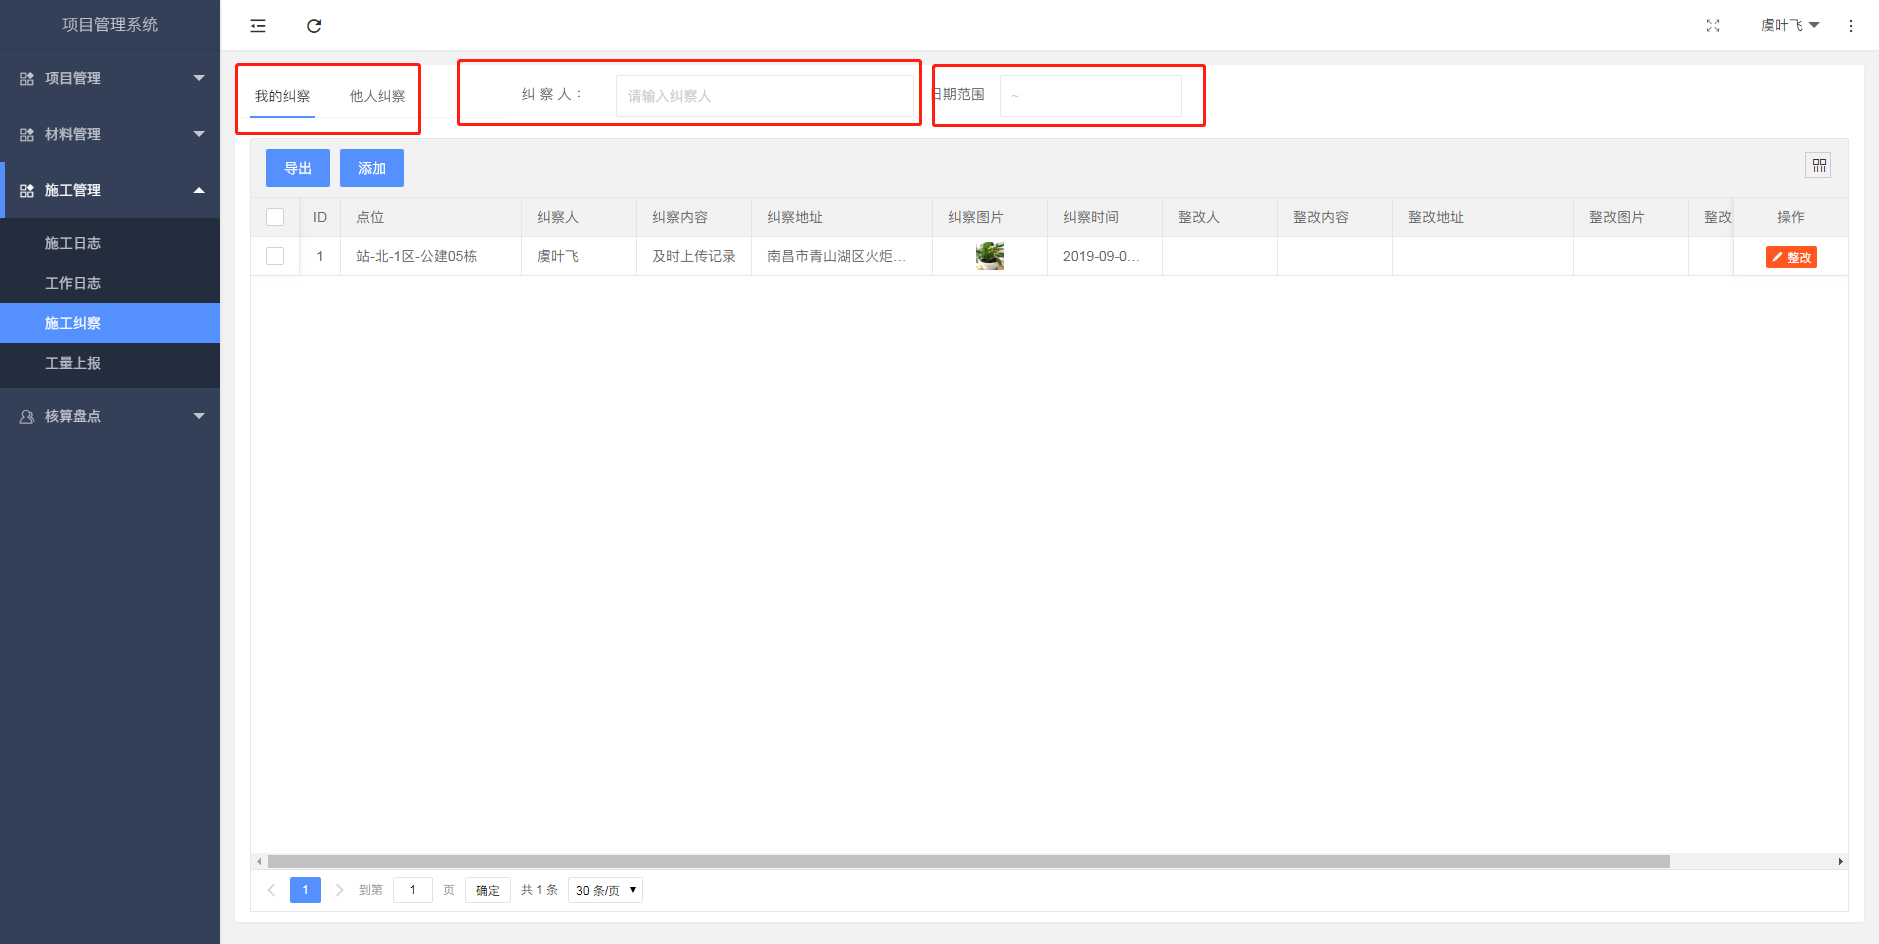The height and width of the screenshot is (944, 1879).
Task: Click the orange 整改 button
Action: point(1791,257)
